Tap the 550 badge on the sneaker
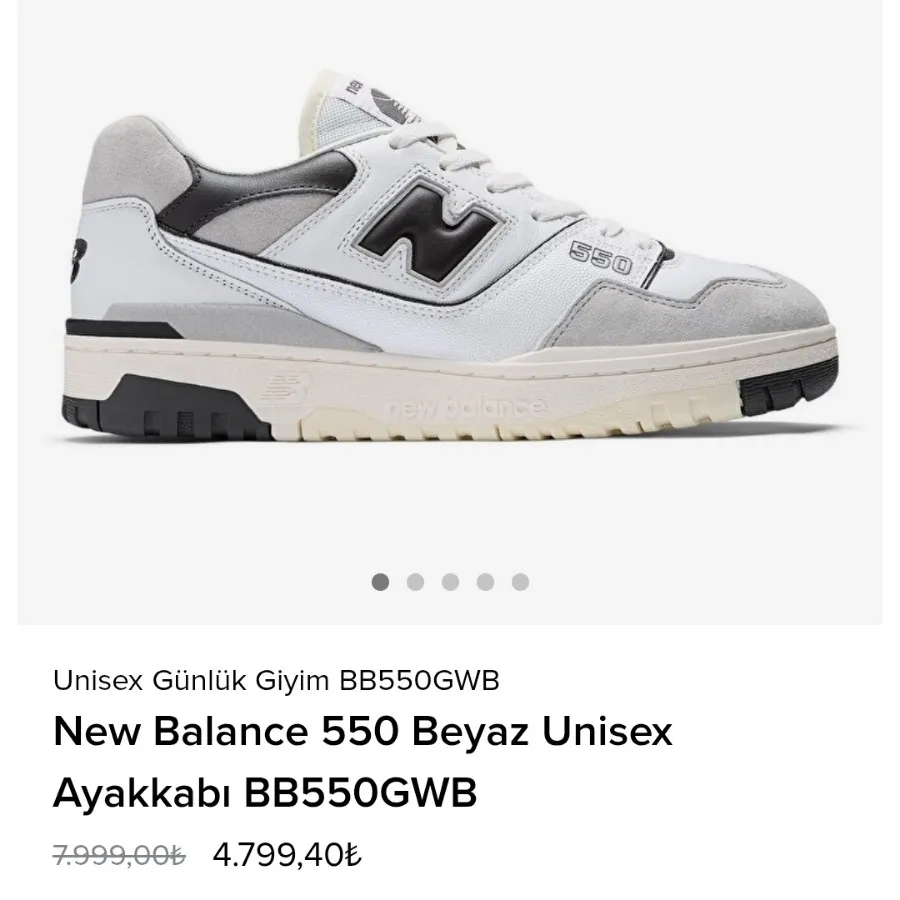Image resolution: width=900 pixels, height=900 pixels. [x=600, y=258]
